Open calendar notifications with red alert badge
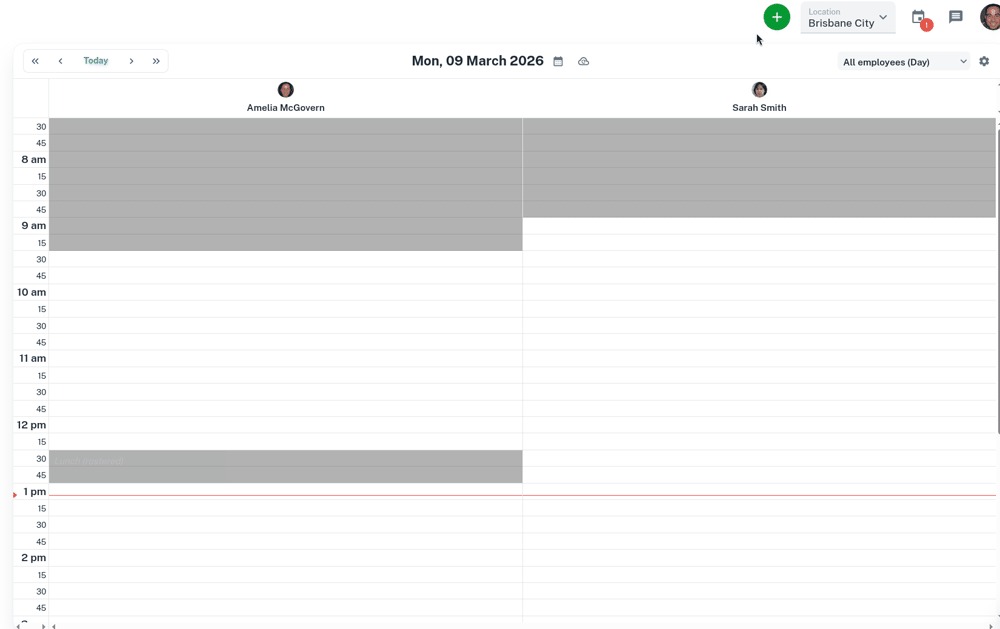Viewport: 1000px width, 629px height. (x=919, y=18)
